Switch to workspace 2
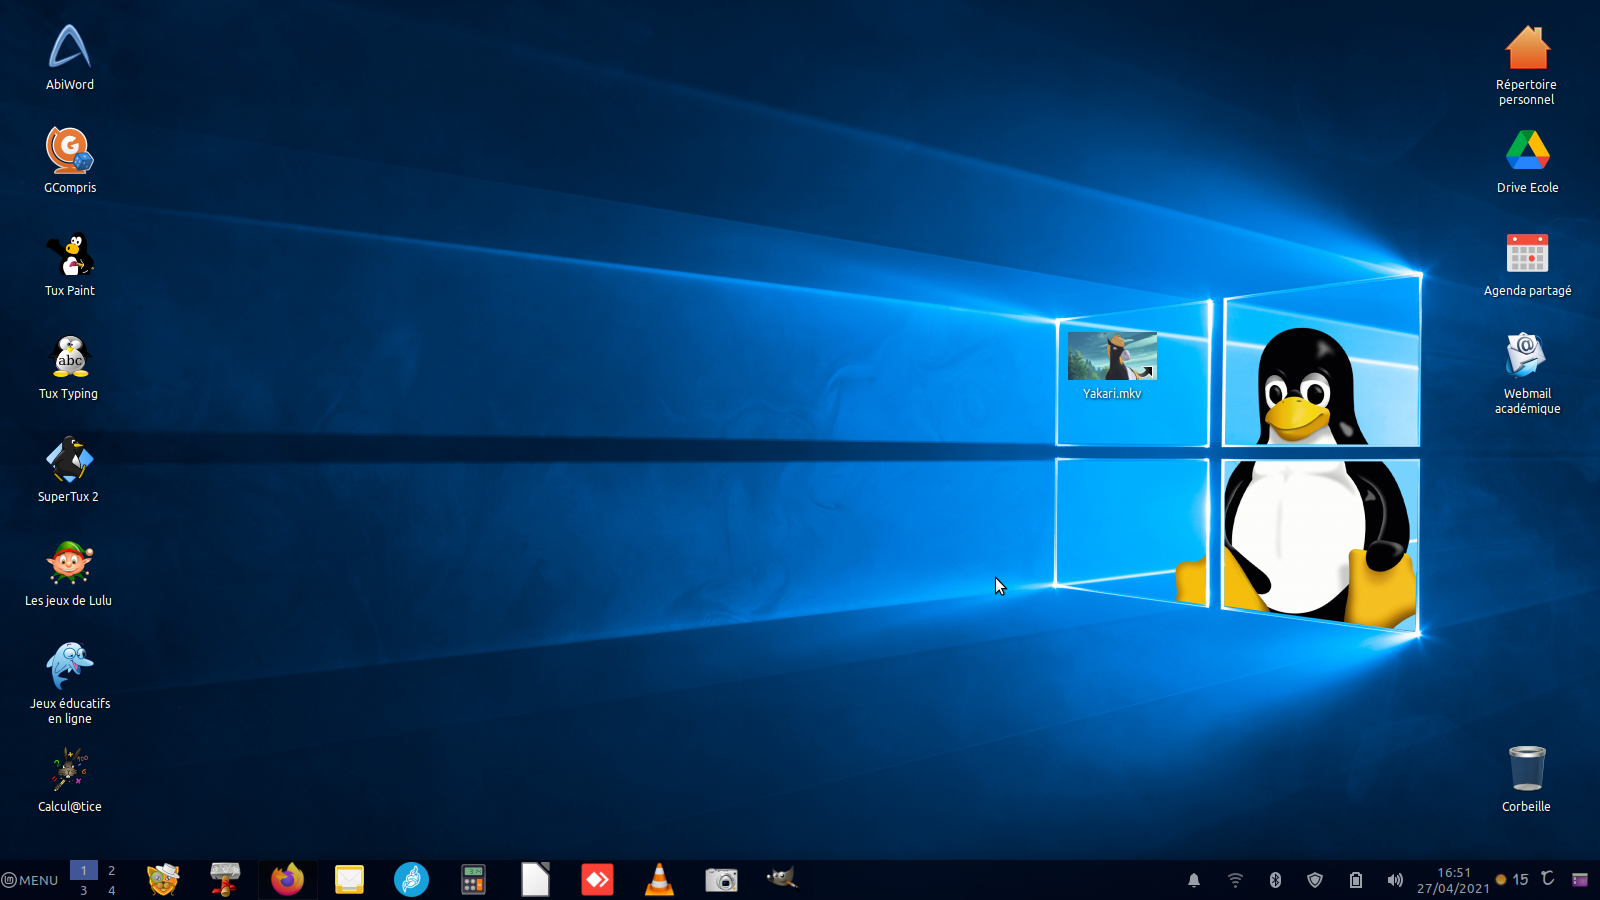The height and width of the screenshot is (900, 1600). click(x=112, y=870)
